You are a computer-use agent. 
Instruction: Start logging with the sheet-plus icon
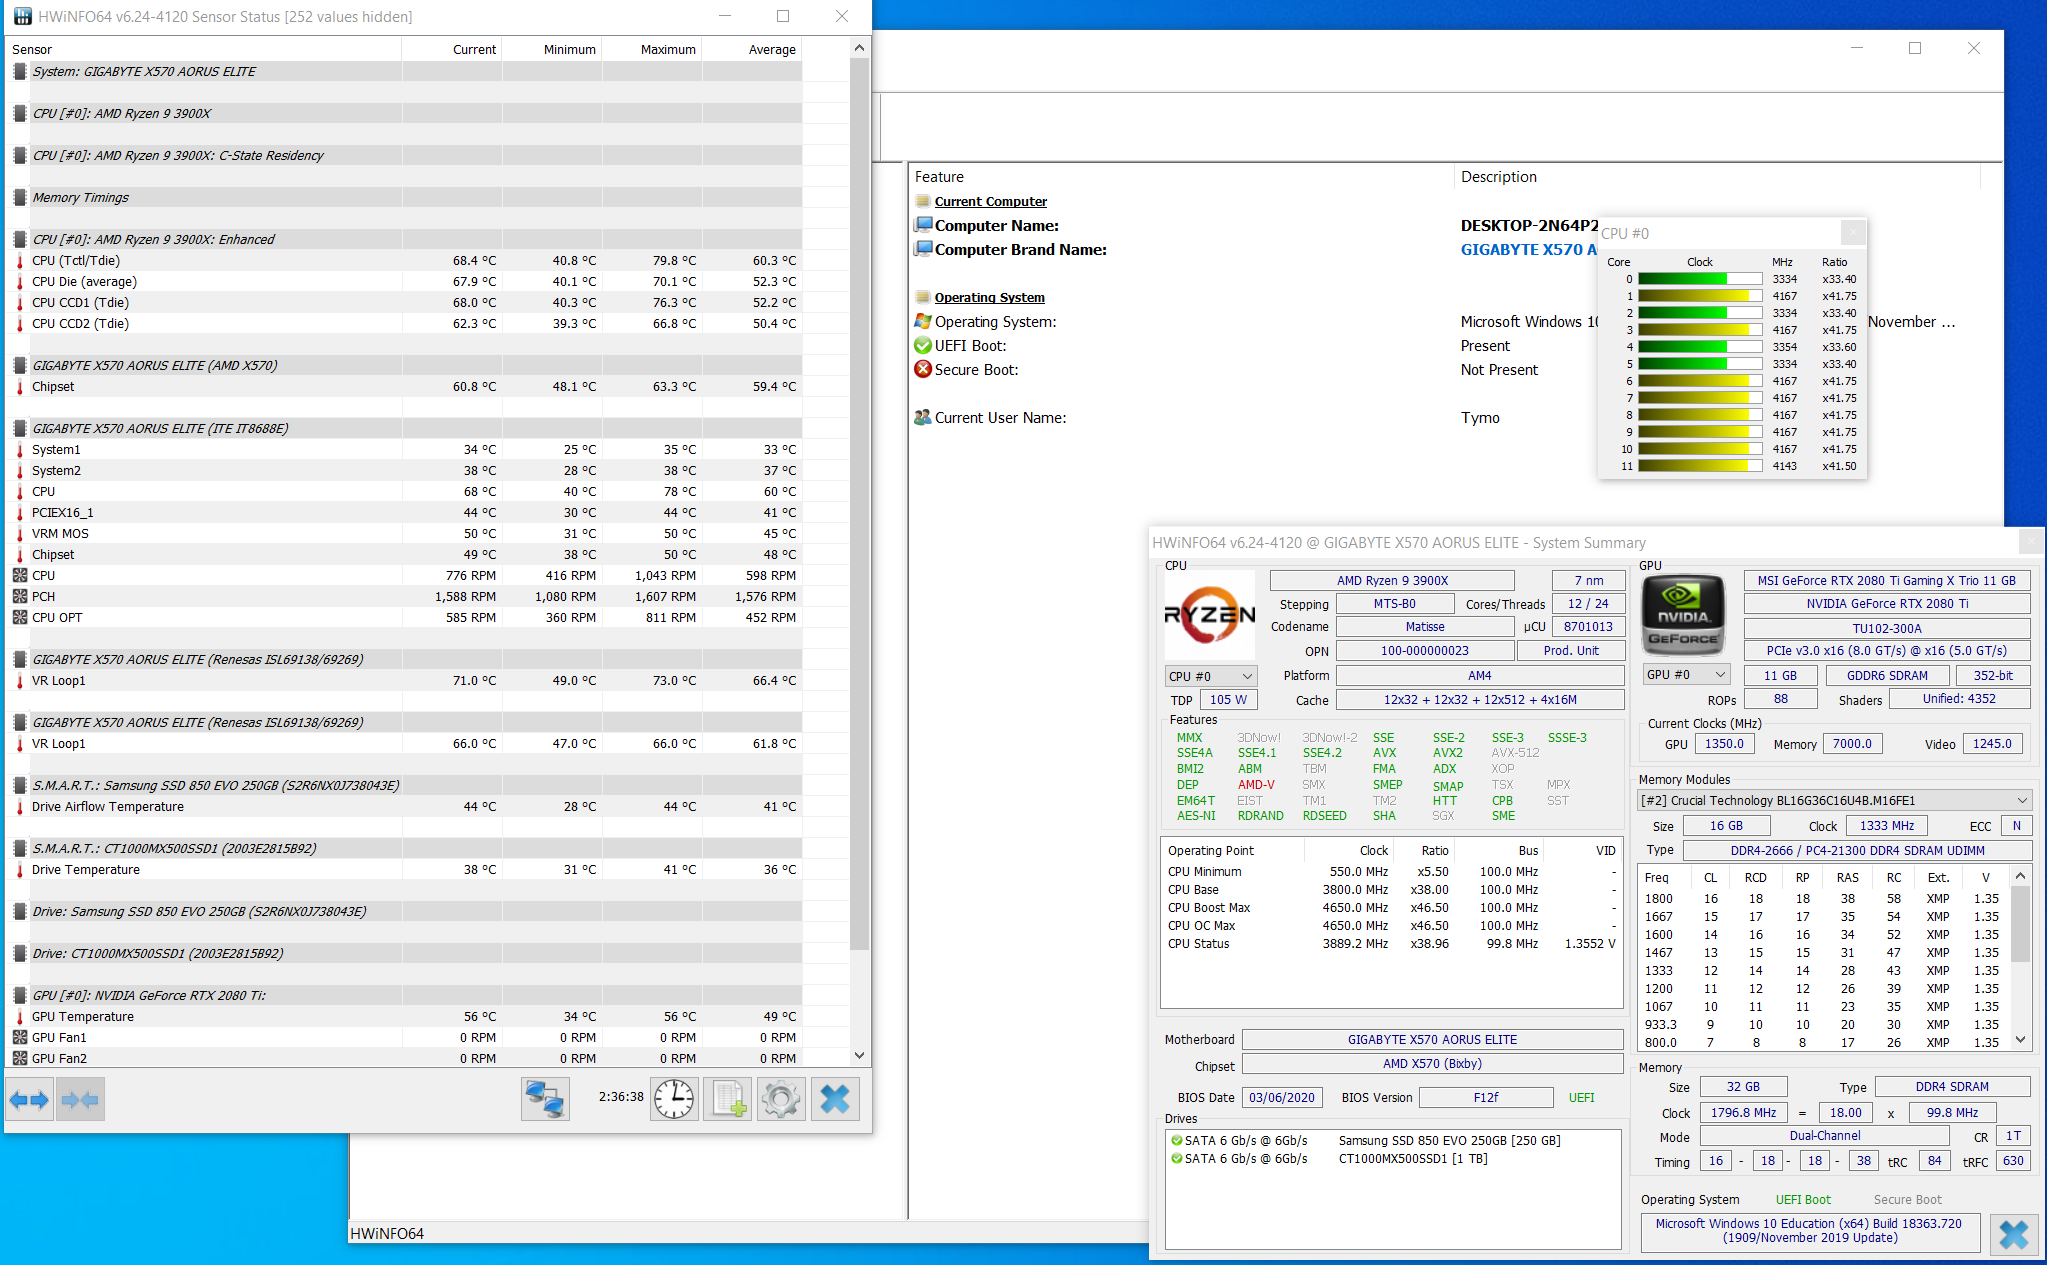728,1100
